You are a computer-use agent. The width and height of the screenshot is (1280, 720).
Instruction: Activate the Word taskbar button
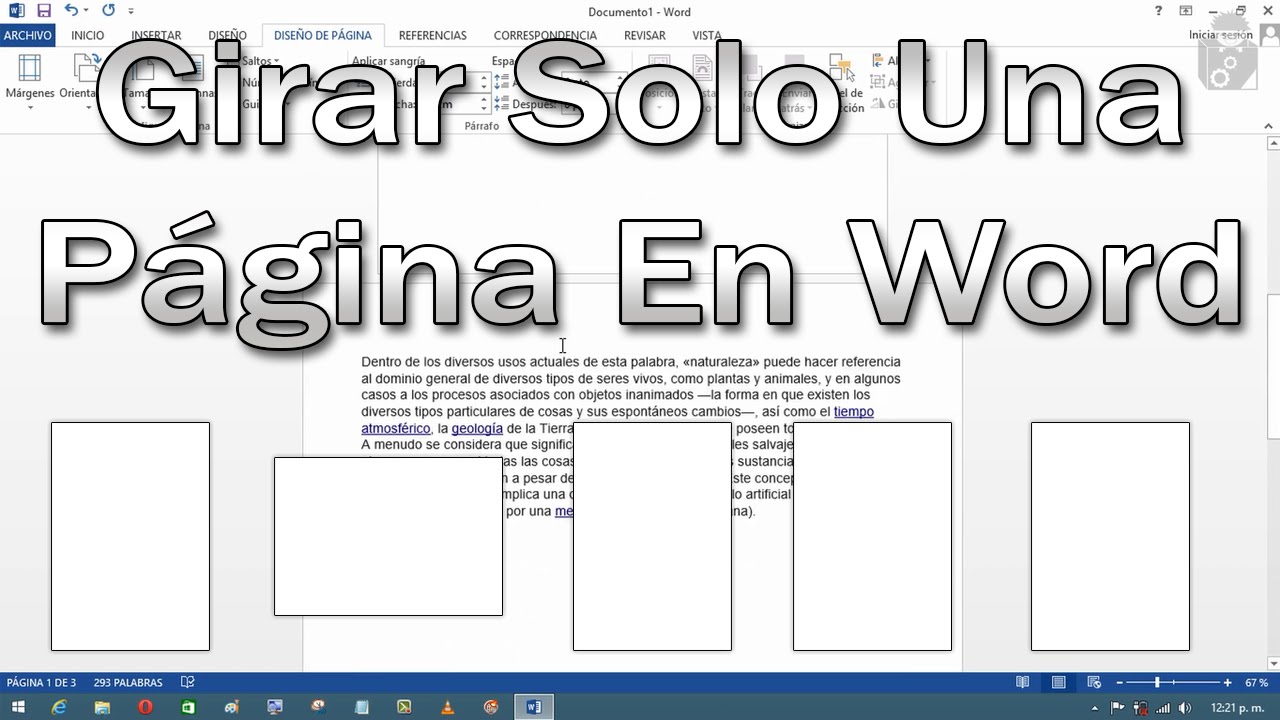(534, 707)
